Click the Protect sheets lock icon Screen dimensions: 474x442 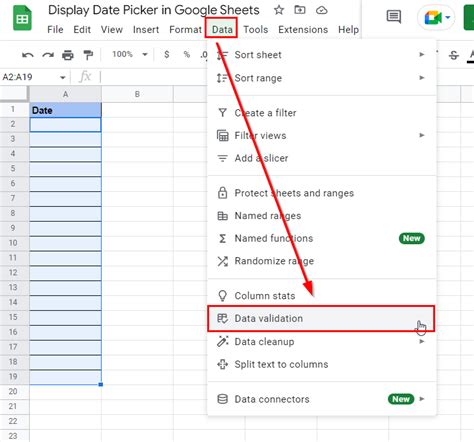tap(222, 193)
